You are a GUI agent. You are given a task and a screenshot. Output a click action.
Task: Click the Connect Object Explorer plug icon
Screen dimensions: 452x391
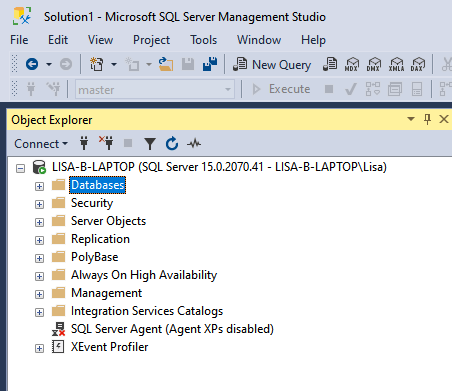pyautogui.click(x=84, y=143)
